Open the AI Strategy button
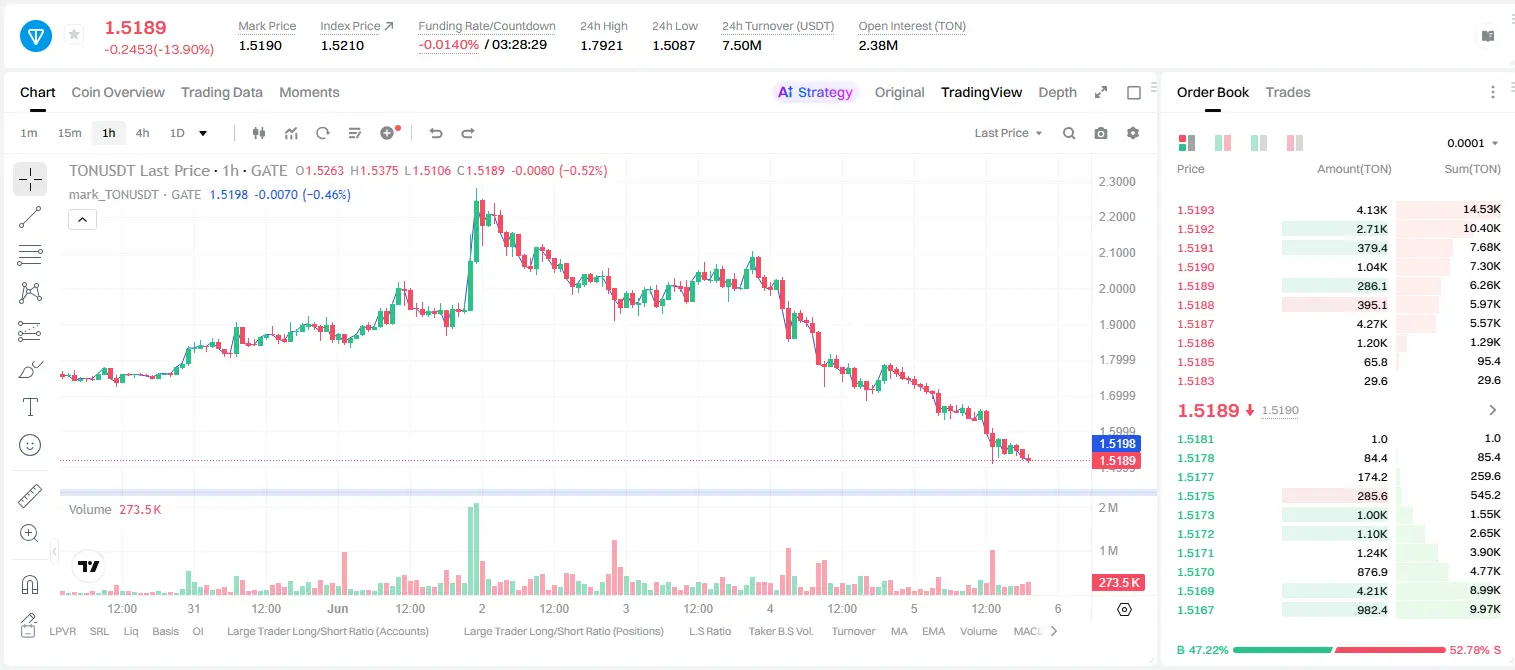Screen dimensions: 1515x670 [x=816, y=92]
